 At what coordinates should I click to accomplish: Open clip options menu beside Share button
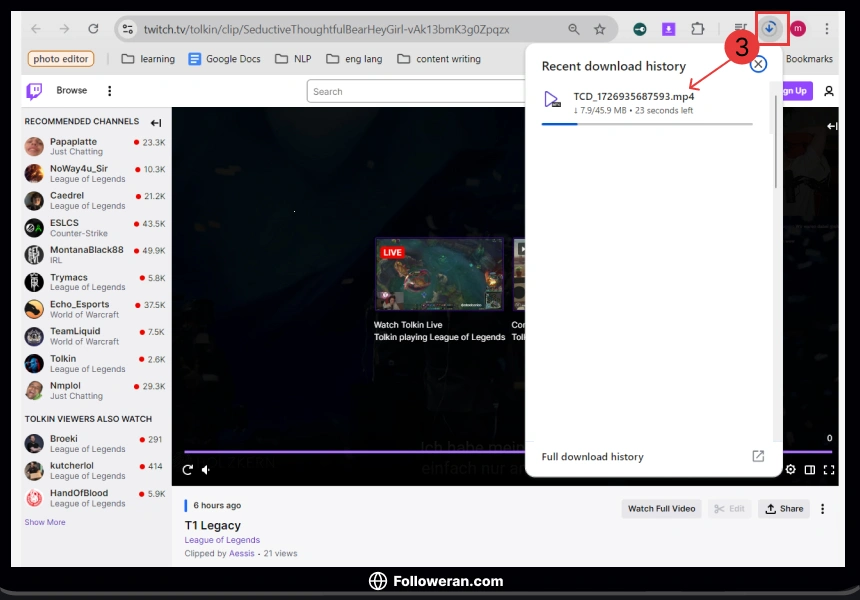tap(823, 508)
